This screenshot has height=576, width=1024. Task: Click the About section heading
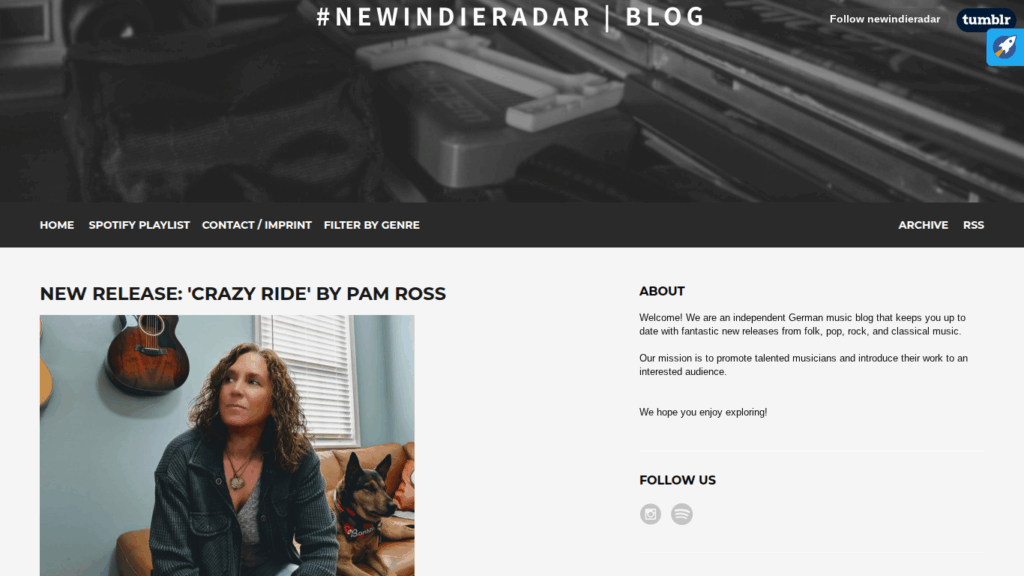pyautogui.click(x=662, y=291)
